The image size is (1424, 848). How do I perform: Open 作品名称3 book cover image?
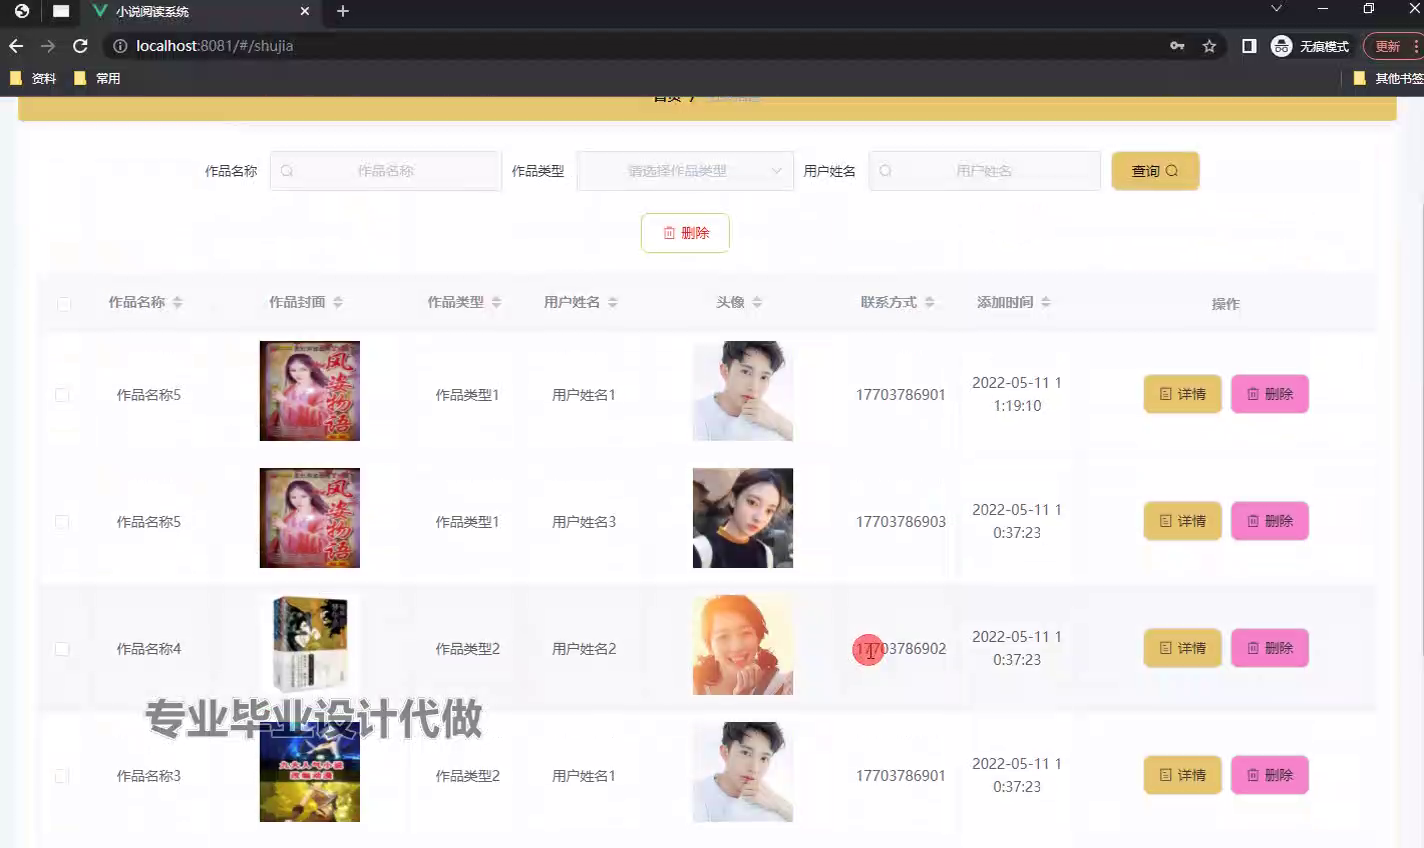310,772
